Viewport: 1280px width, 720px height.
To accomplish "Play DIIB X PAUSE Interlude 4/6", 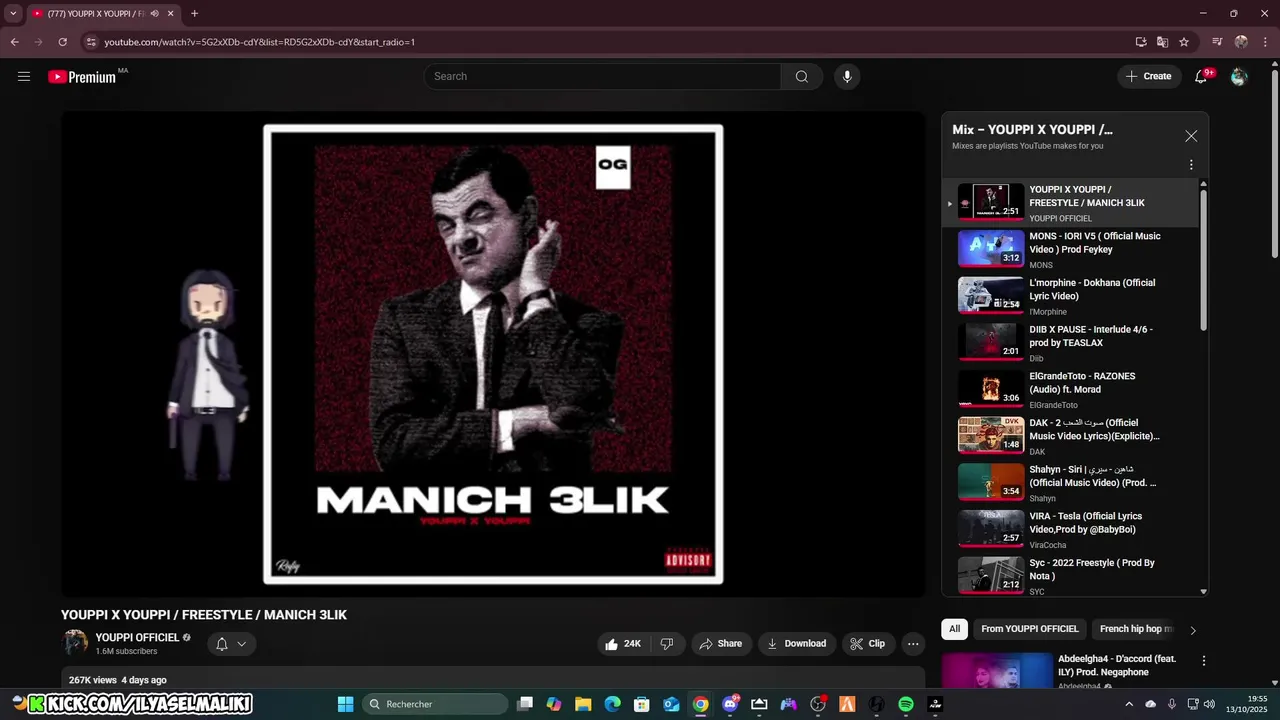I will [x=1069, y=343].
